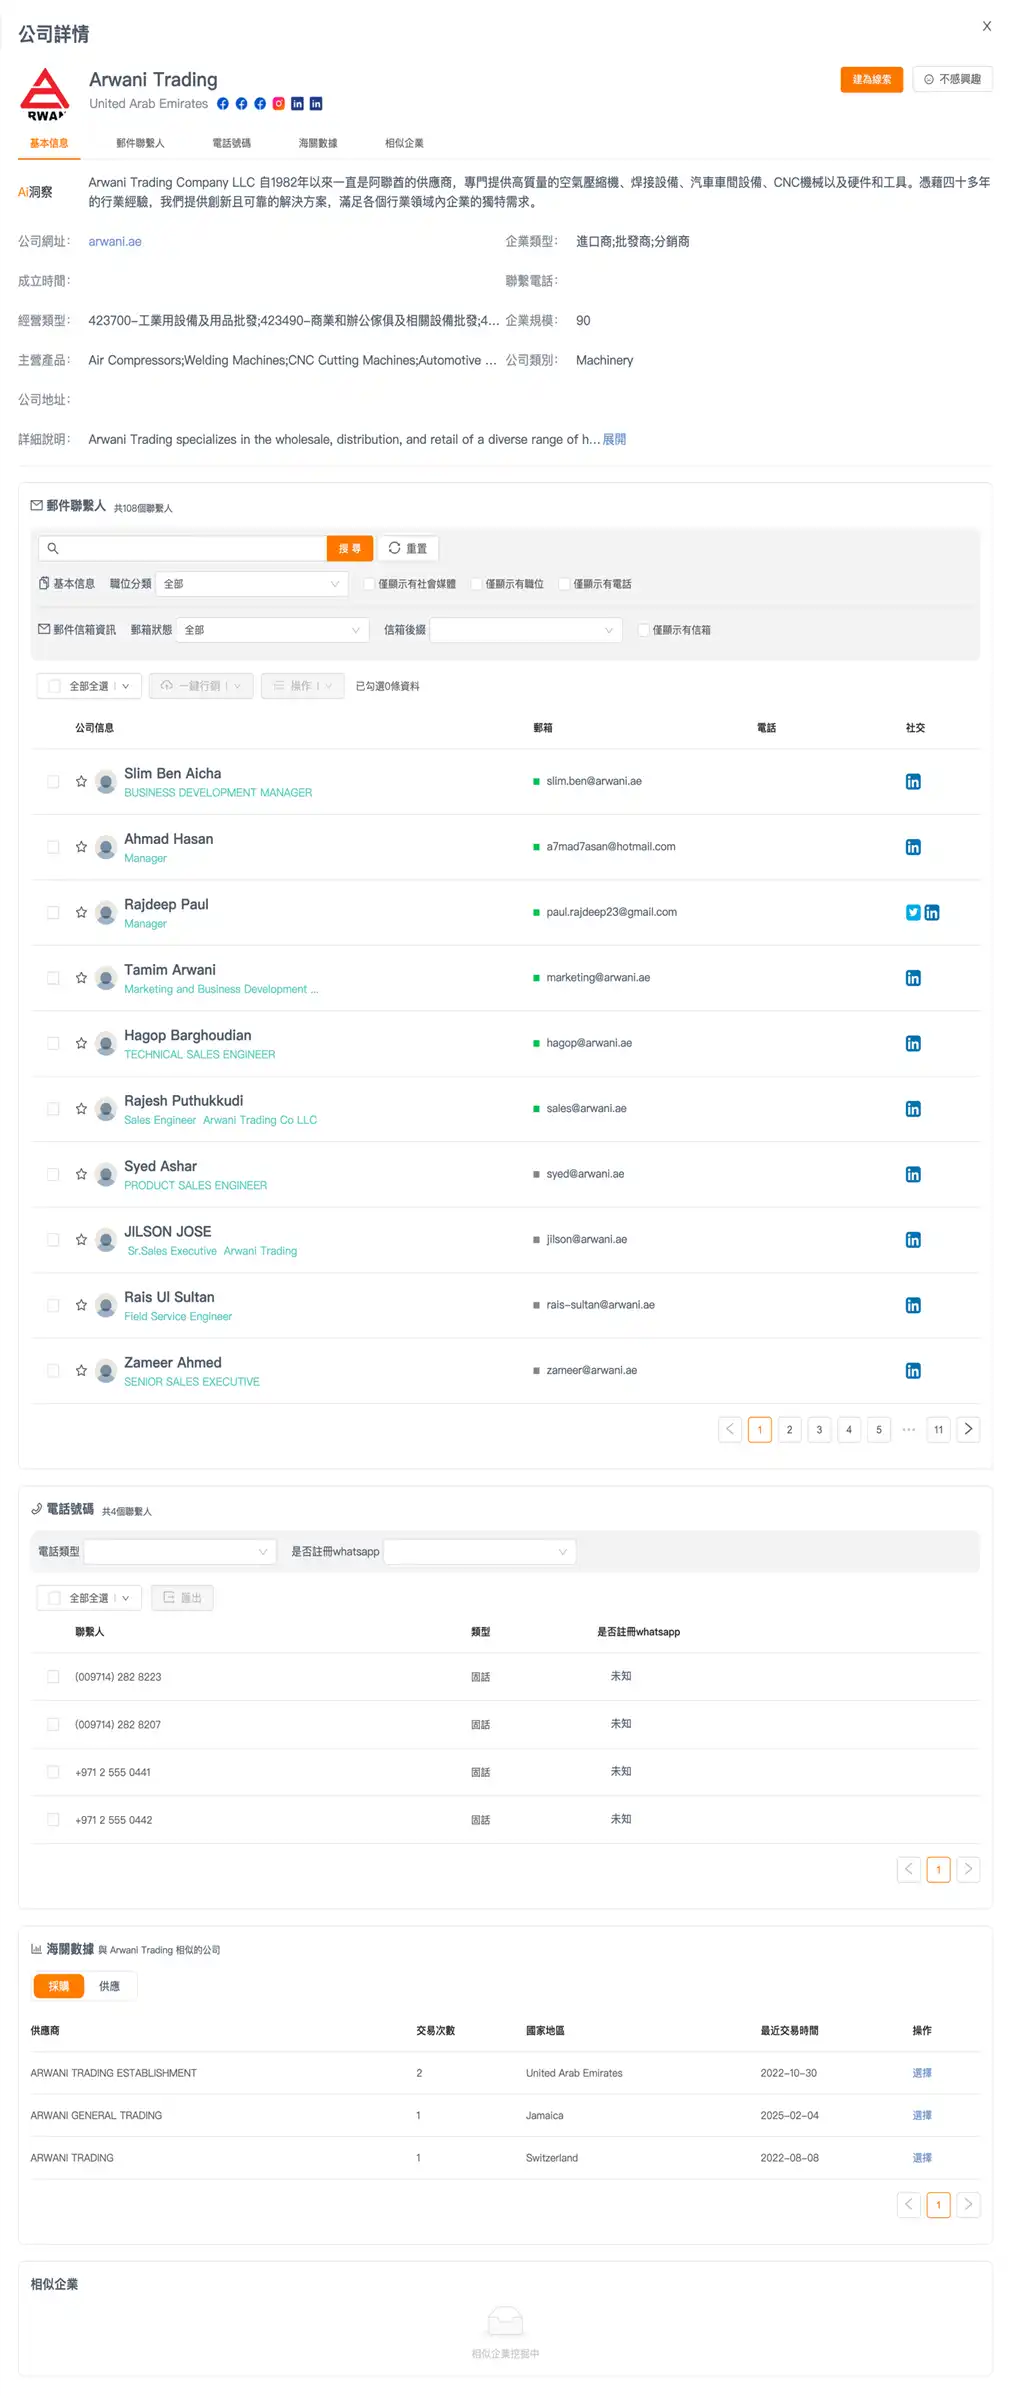Star the Tamim Arwani contact
The width and height of the screenshot is (1011, 2396).
tap(81, 978)
